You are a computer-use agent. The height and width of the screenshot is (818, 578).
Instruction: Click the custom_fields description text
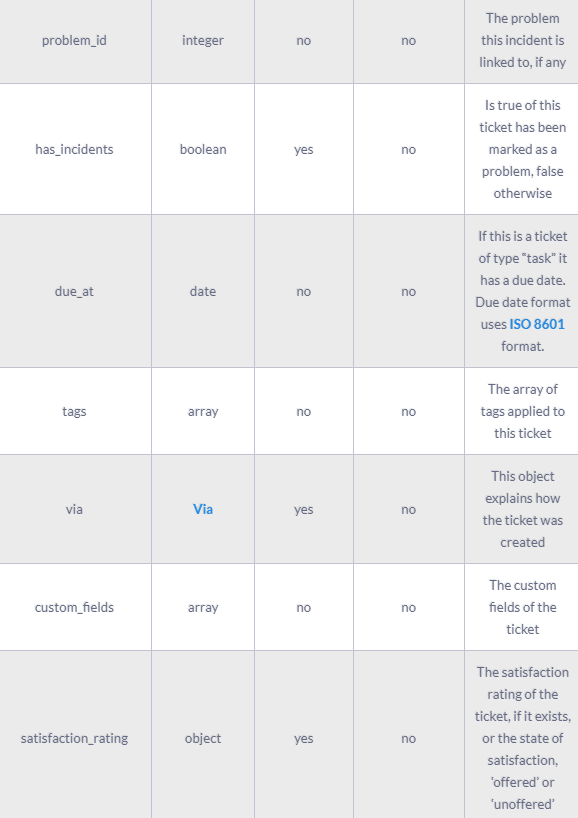point(523,607)
